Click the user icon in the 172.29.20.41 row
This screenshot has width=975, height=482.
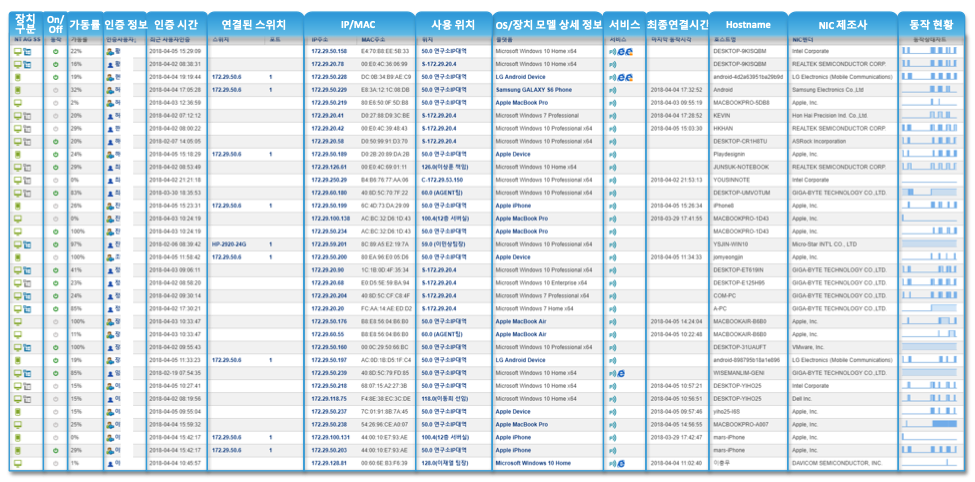[110, 116]
